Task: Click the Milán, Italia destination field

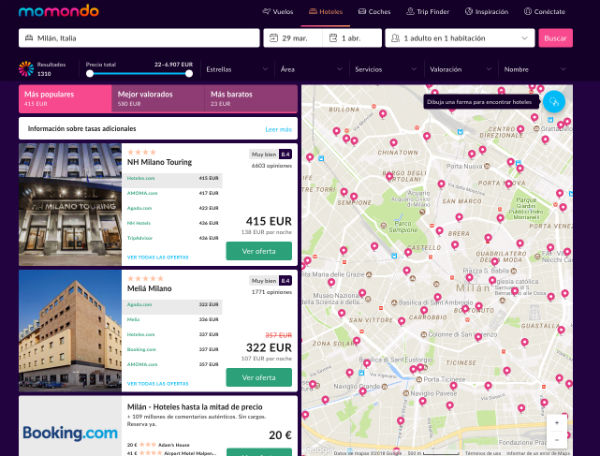Action: 139,38
